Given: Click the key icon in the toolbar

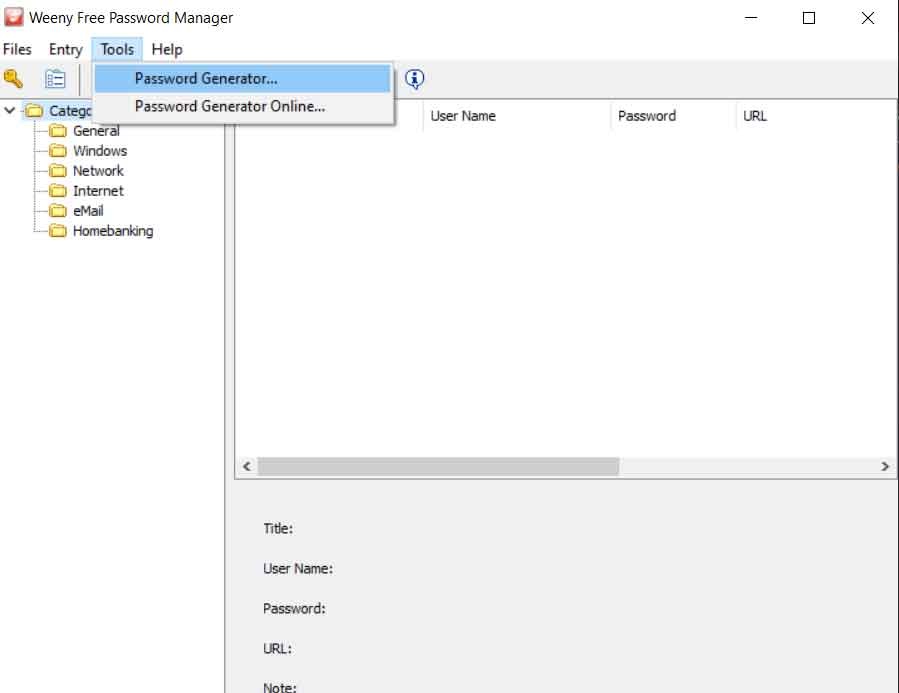Looking at the screenshot, I should [13, 79].
